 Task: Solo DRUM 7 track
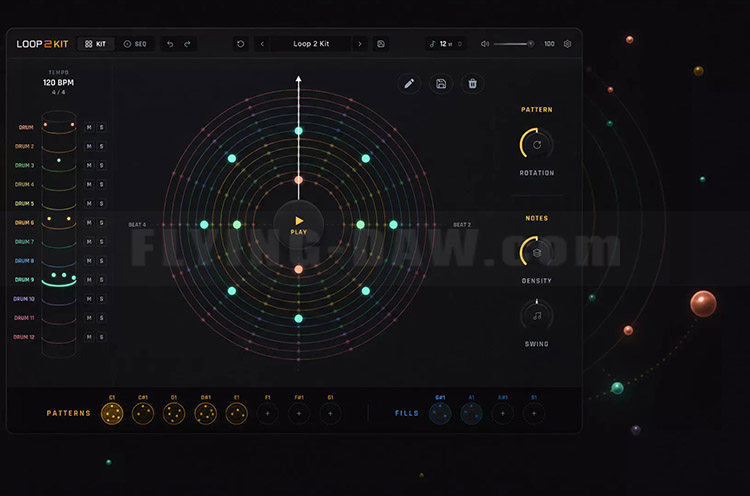point(101,242)
